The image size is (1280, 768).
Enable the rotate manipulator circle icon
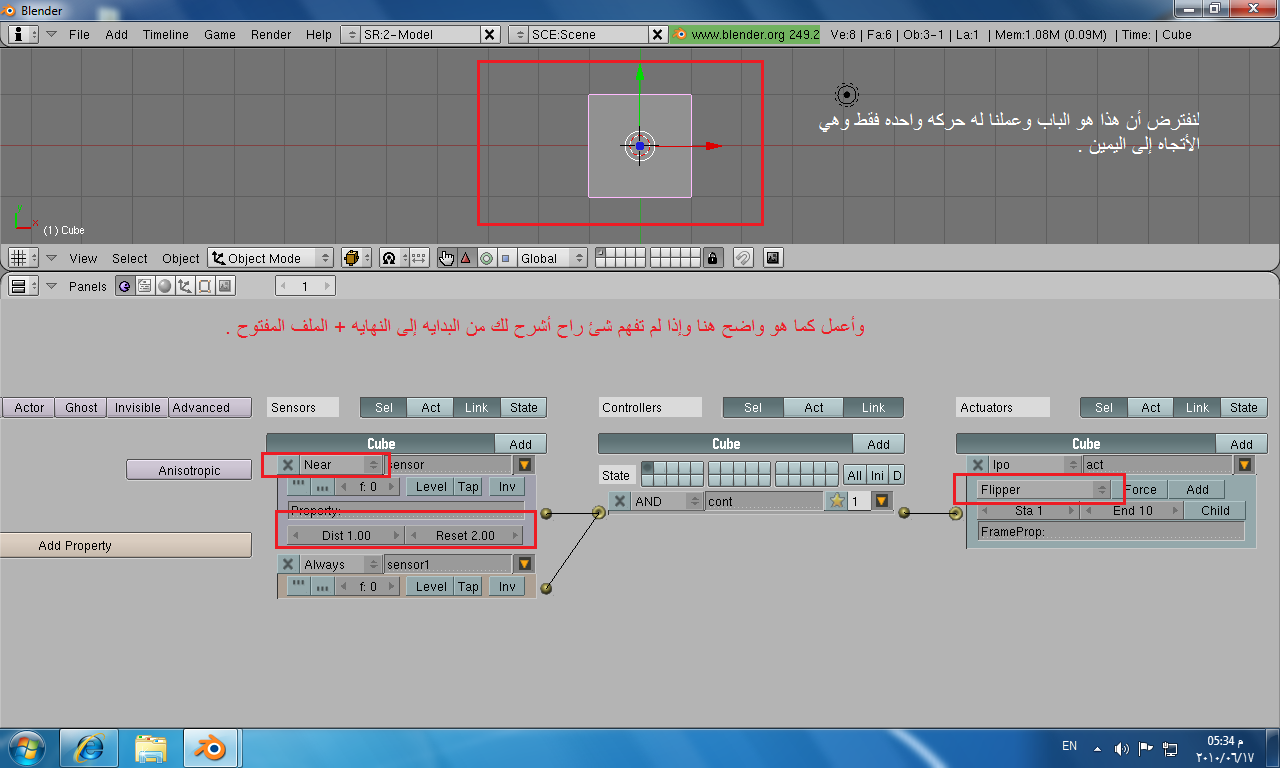click(x=486, y=258)
